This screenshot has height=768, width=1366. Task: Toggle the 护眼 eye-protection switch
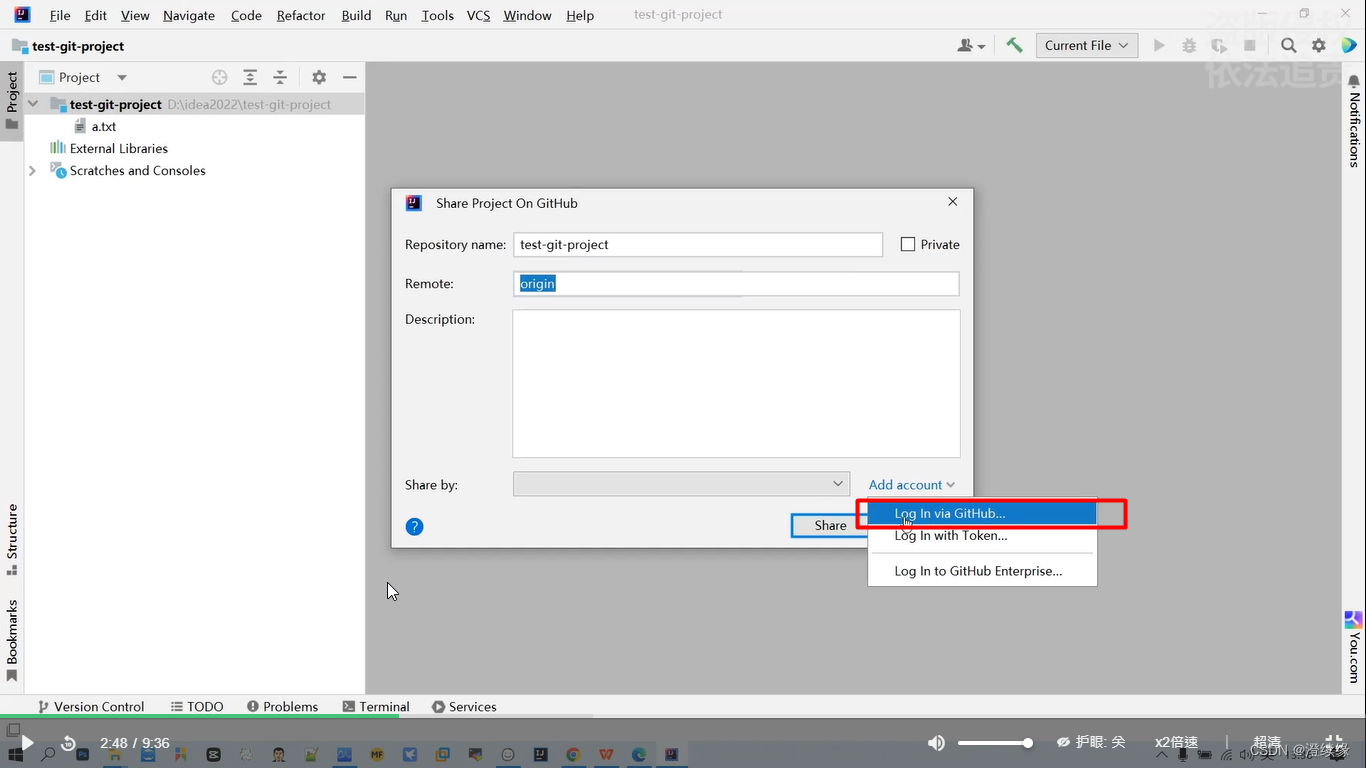[1091, 742]
